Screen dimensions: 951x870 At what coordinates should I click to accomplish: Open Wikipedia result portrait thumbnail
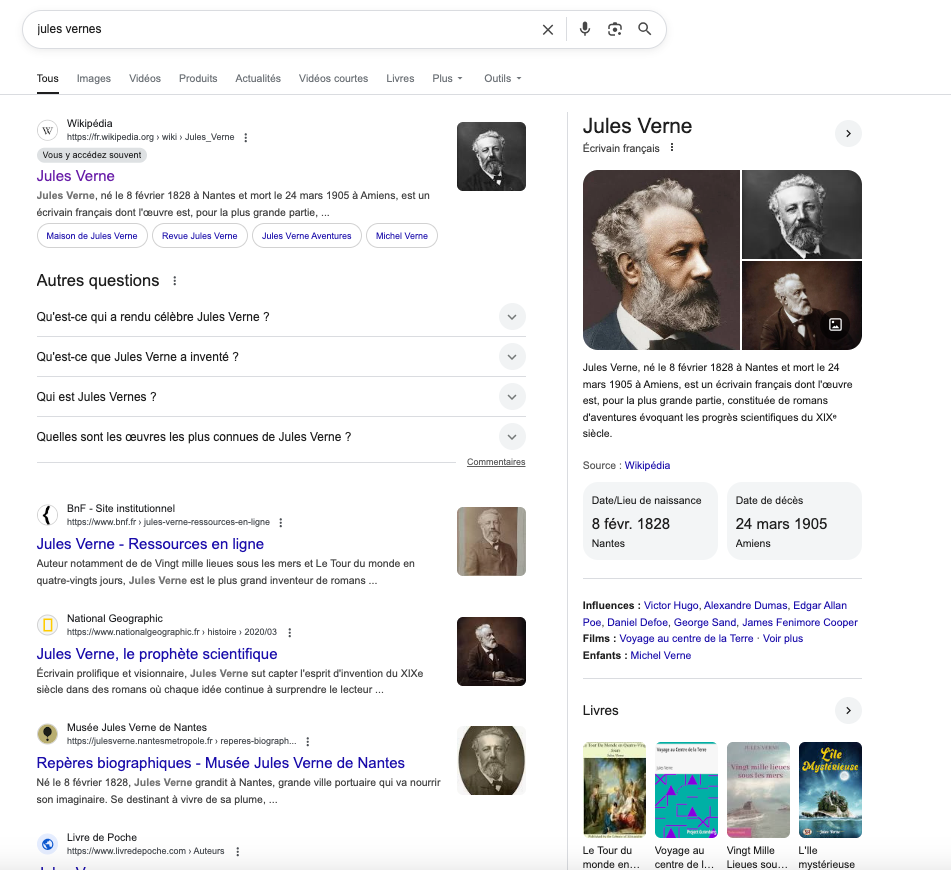(x=491, y=157)
